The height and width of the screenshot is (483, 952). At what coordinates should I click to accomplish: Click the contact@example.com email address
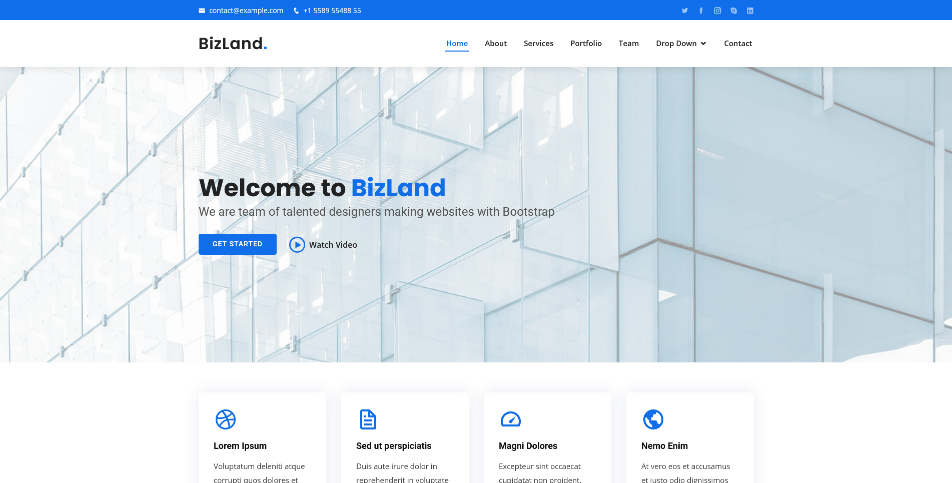pyautogui.click(x=246, y=10)
